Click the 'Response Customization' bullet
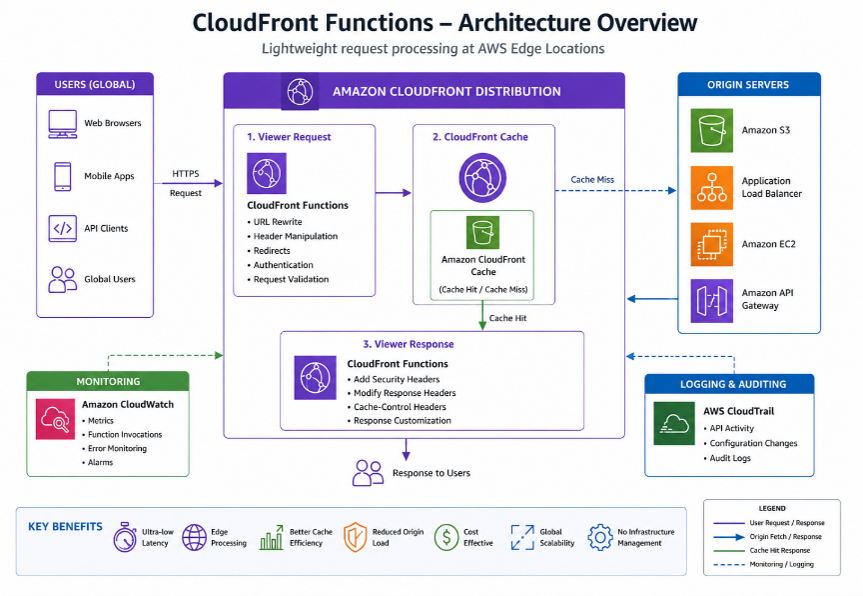The height and width of the screenshot is (596, 863). [x=400, y=420]
